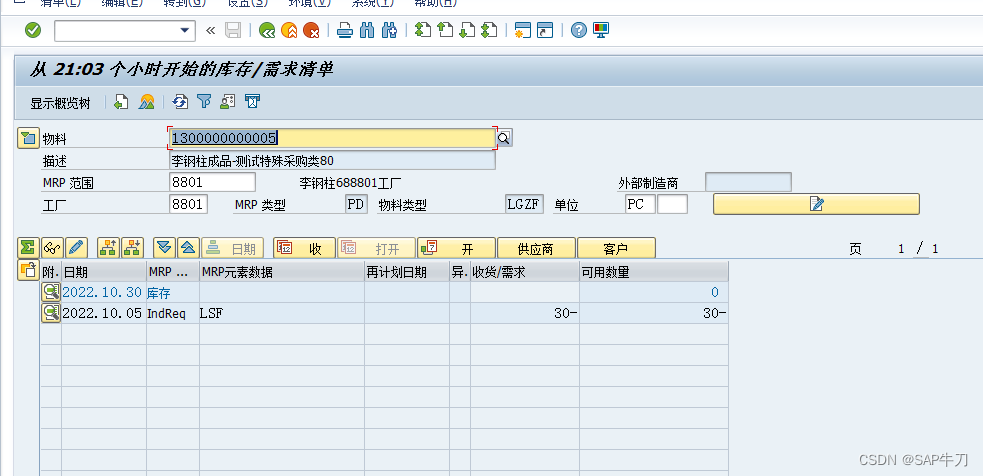
Task: Click the 可用数量 column header
Action: pyautogui.click(x=653, y=272)
